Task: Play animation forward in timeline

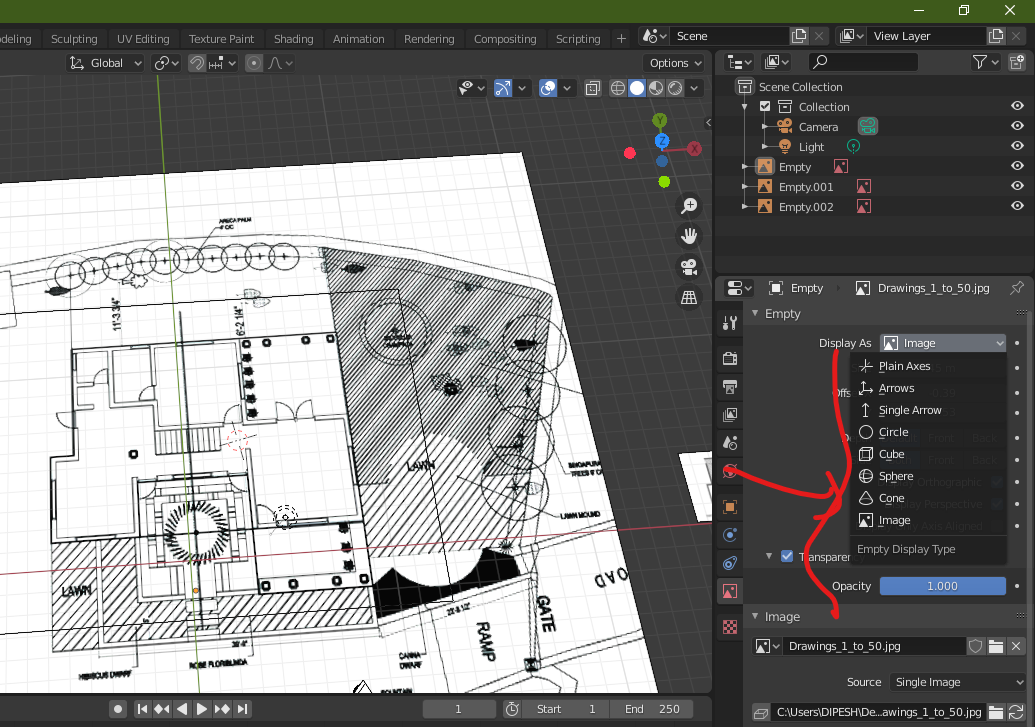Action: tap(202, 709)
